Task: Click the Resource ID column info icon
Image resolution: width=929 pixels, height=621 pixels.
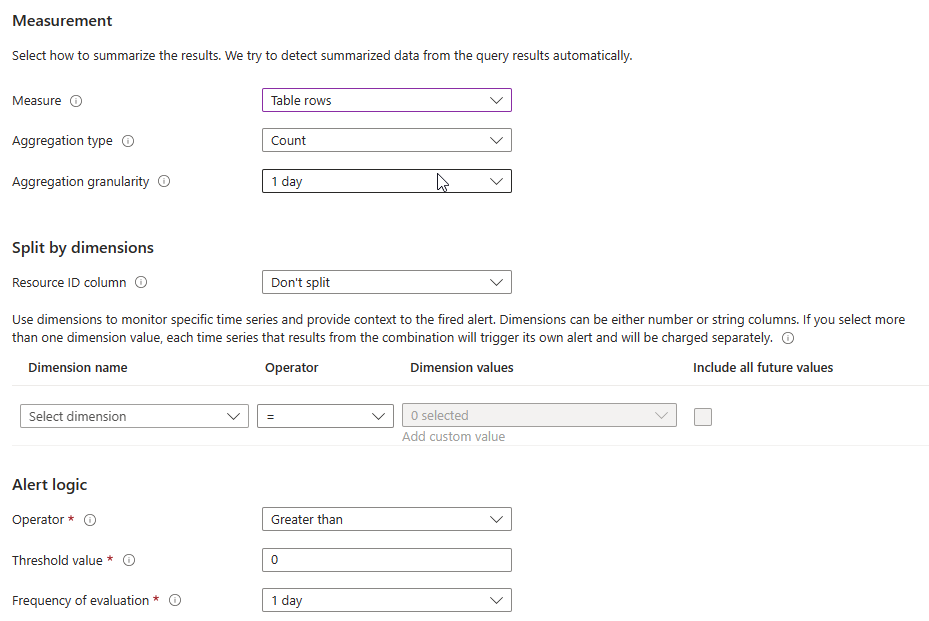Action: 139,282
